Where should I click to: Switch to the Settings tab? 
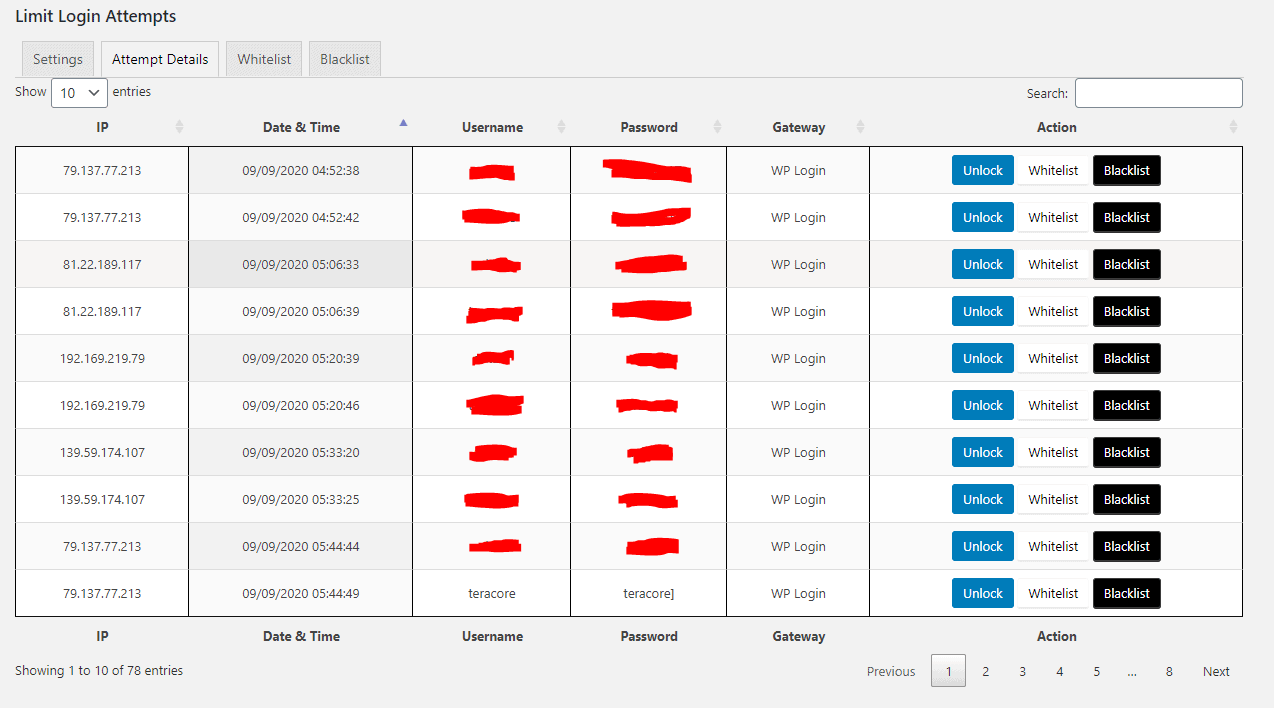pos(58,59)
